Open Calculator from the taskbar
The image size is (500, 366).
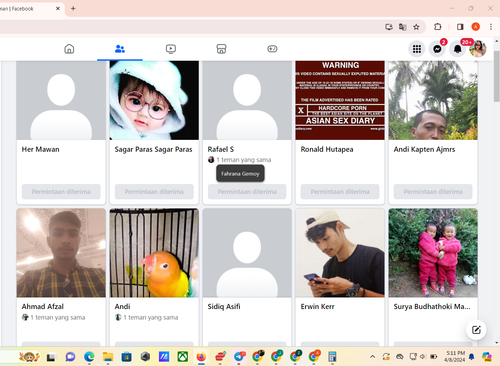[x=332, y=357]
